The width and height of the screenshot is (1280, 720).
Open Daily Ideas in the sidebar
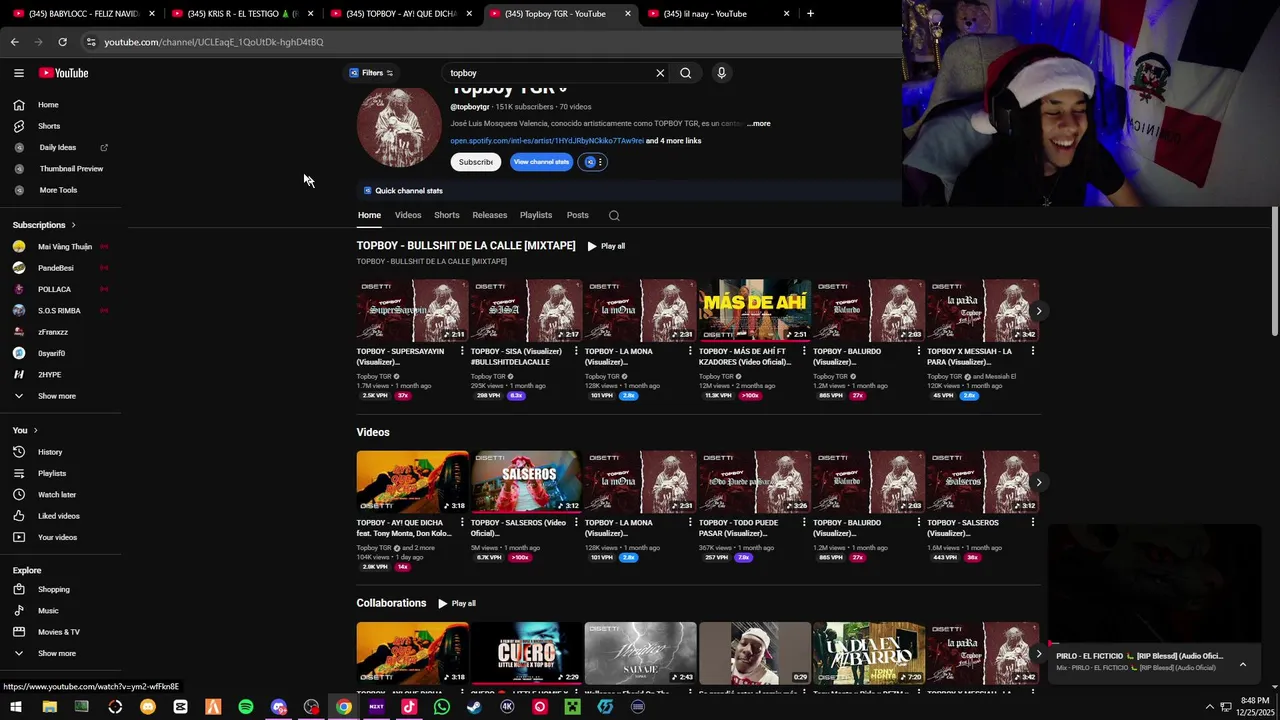click(x=57, y=147)
